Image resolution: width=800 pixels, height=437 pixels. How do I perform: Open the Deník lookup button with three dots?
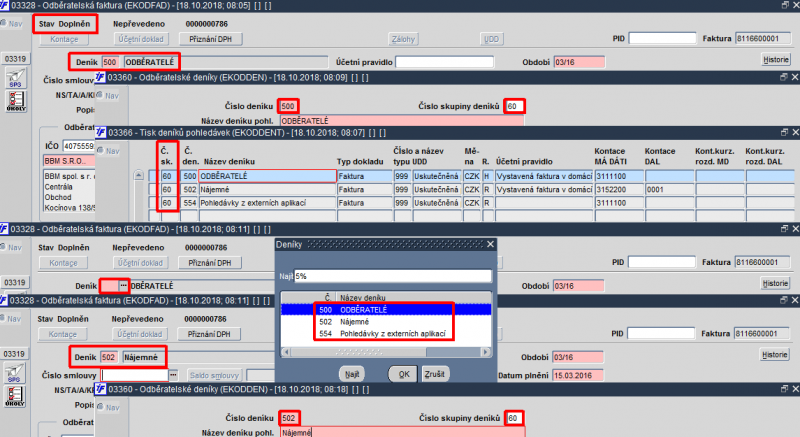123,286
